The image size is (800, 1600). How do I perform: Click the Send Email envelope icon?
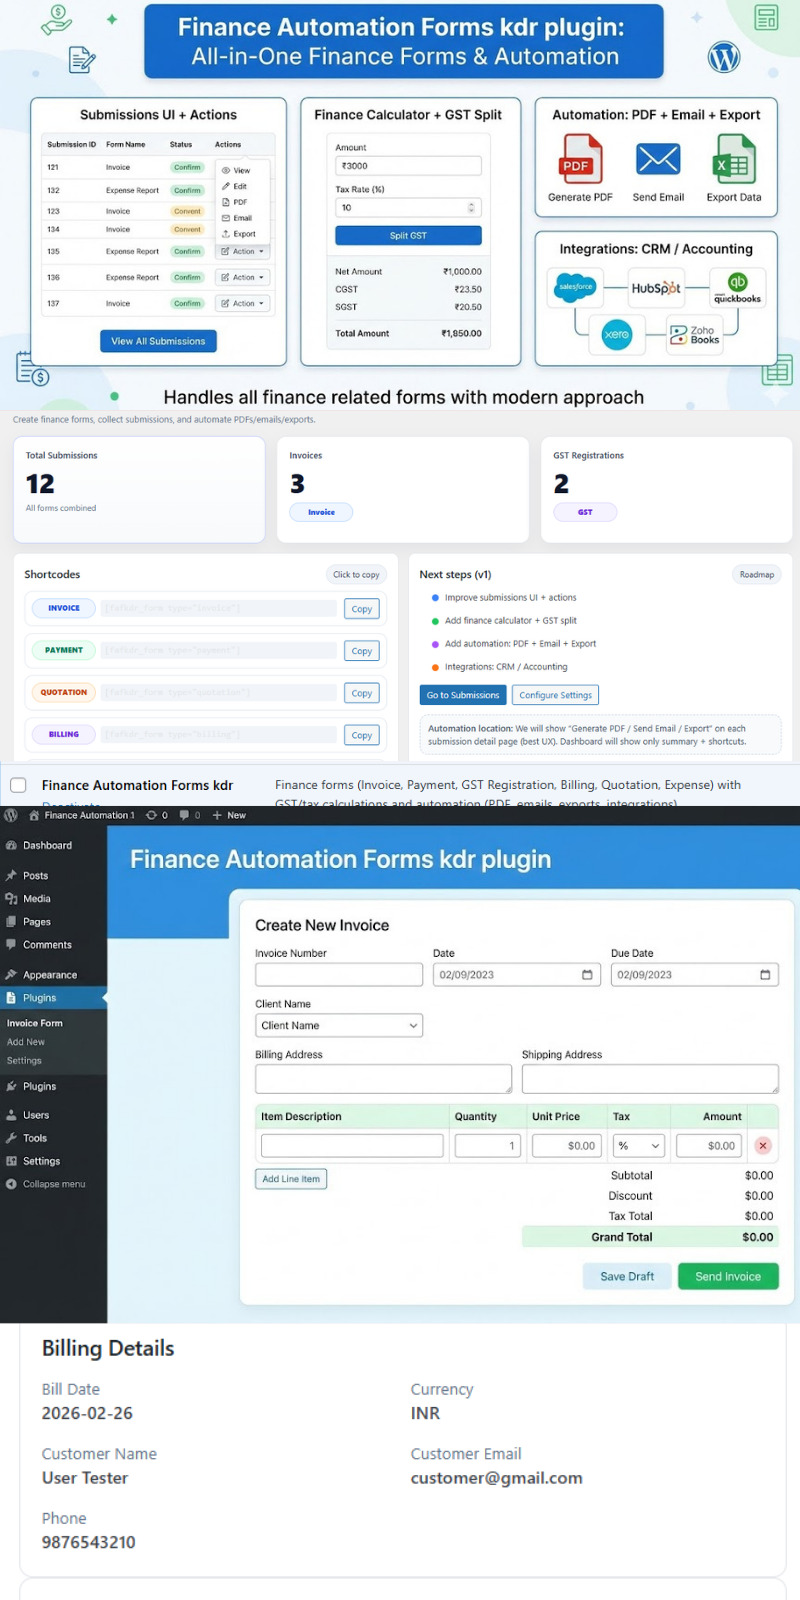tap(658, 159)
